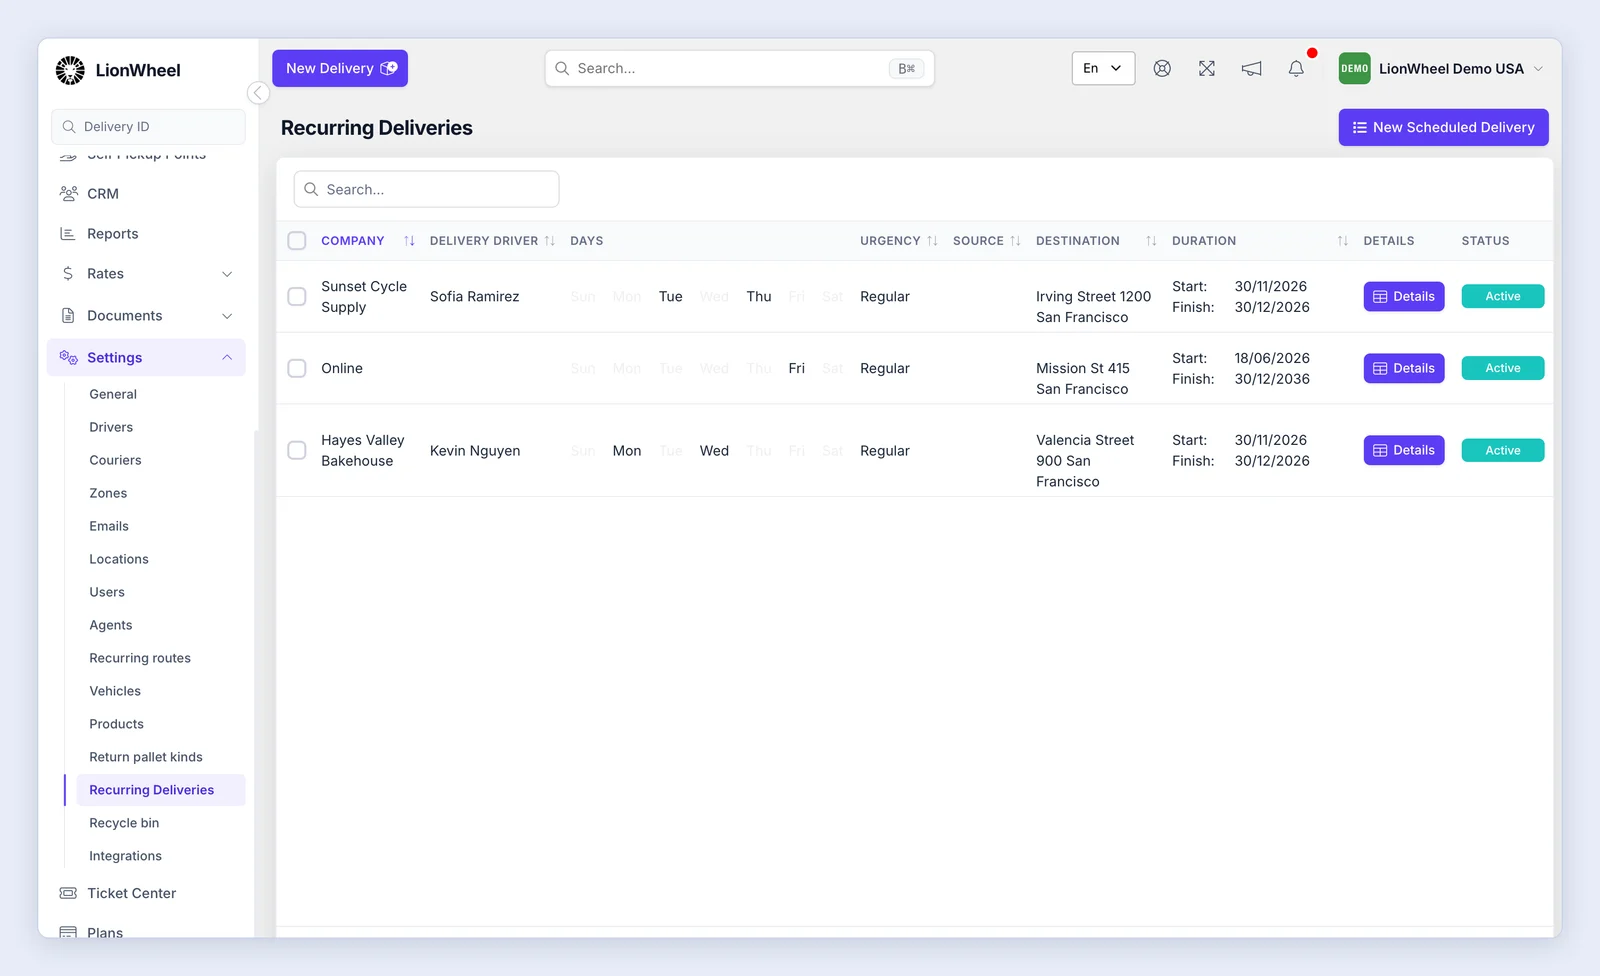
Task: Collapse sidebar with arrow button
Action: [258, 93]
